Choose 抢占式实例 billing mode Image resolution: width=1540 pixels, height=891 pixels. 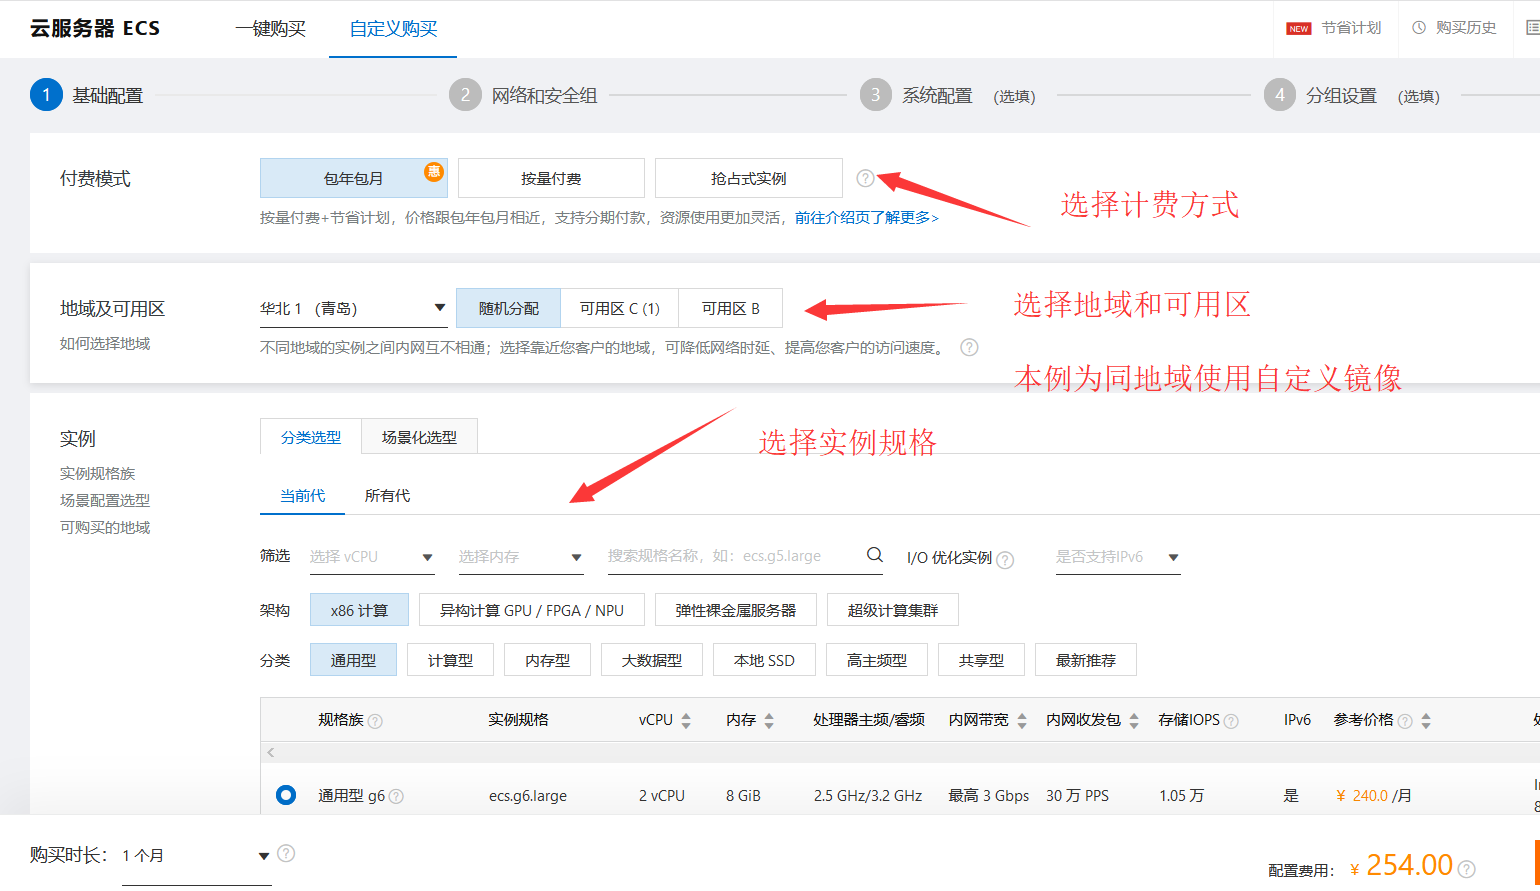pyautogui.click(x=749, y=178)
